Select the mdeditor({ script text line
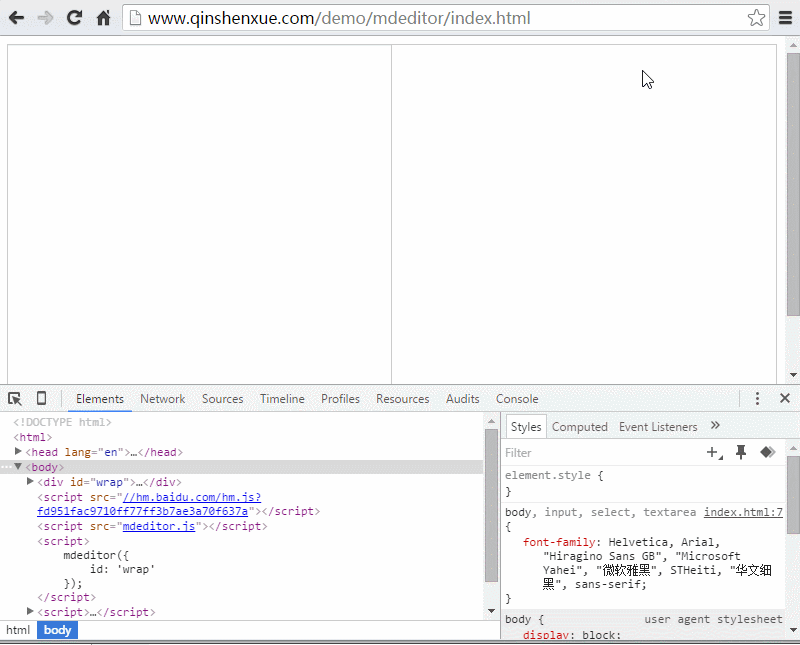This screenshot has width=800, height=645. [x=96, y=555]
